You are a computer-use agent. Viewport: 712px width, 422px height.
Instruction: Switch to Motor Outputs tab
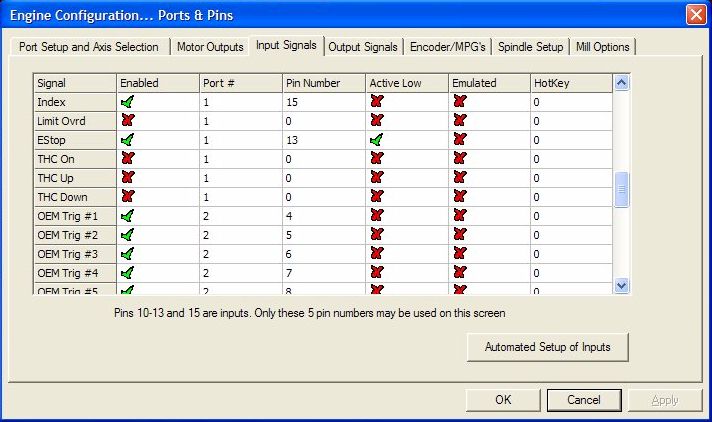coord(210,47)
